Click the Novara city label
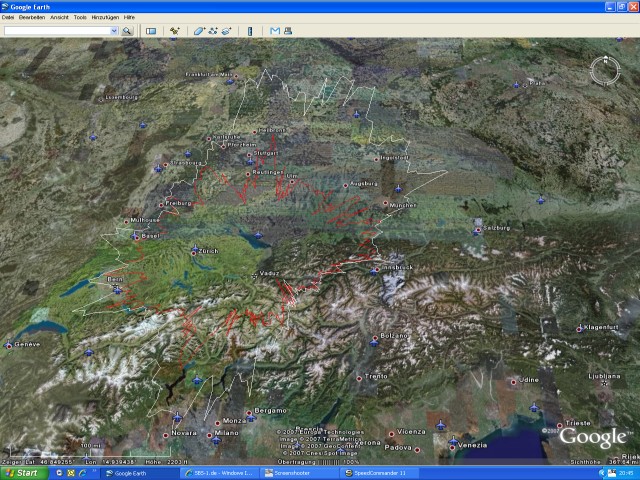The image size is (640, 480). [x=184, y=433]
